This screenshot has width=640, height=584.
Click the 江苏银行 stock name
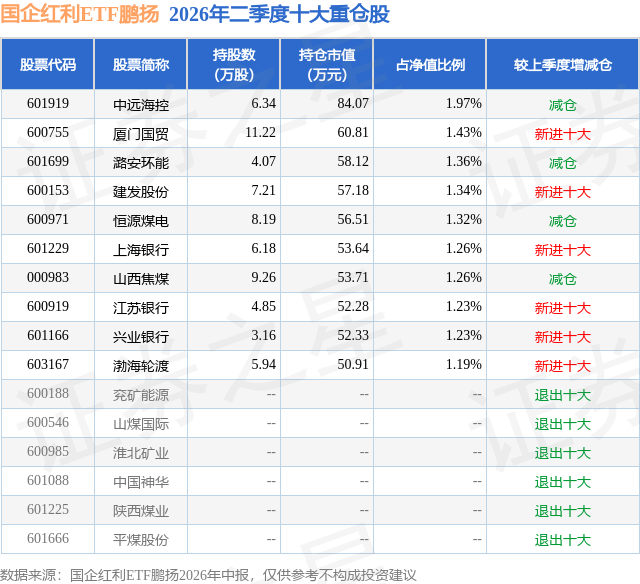point(141,308)
